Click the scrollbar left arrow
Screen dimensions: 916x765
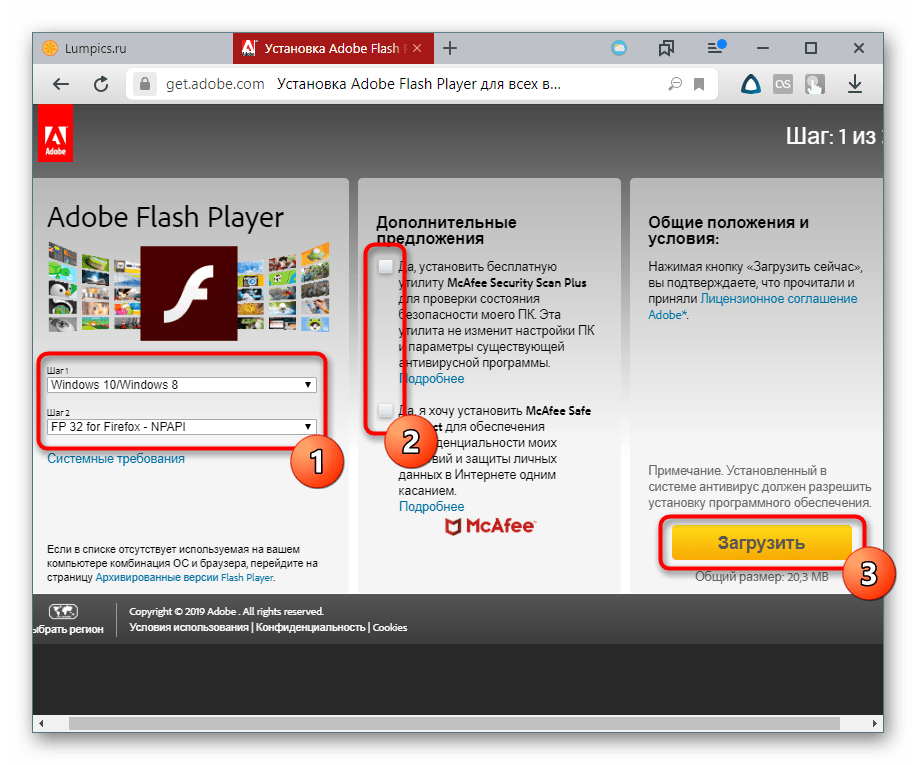[41, 724]
